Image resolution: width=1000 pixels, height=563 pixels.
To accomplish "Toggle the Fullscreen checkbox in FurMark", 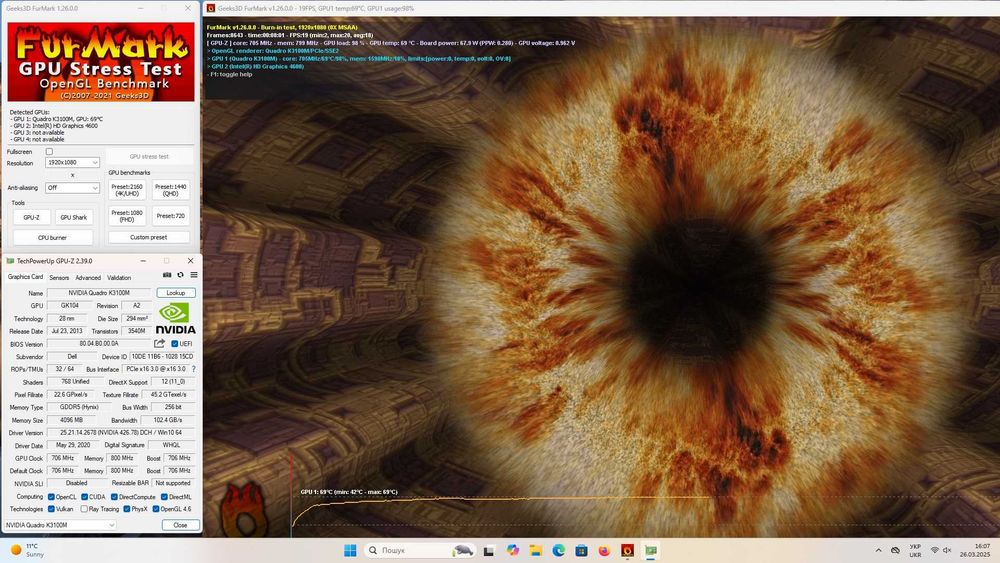I will click(x=49, y=152).
